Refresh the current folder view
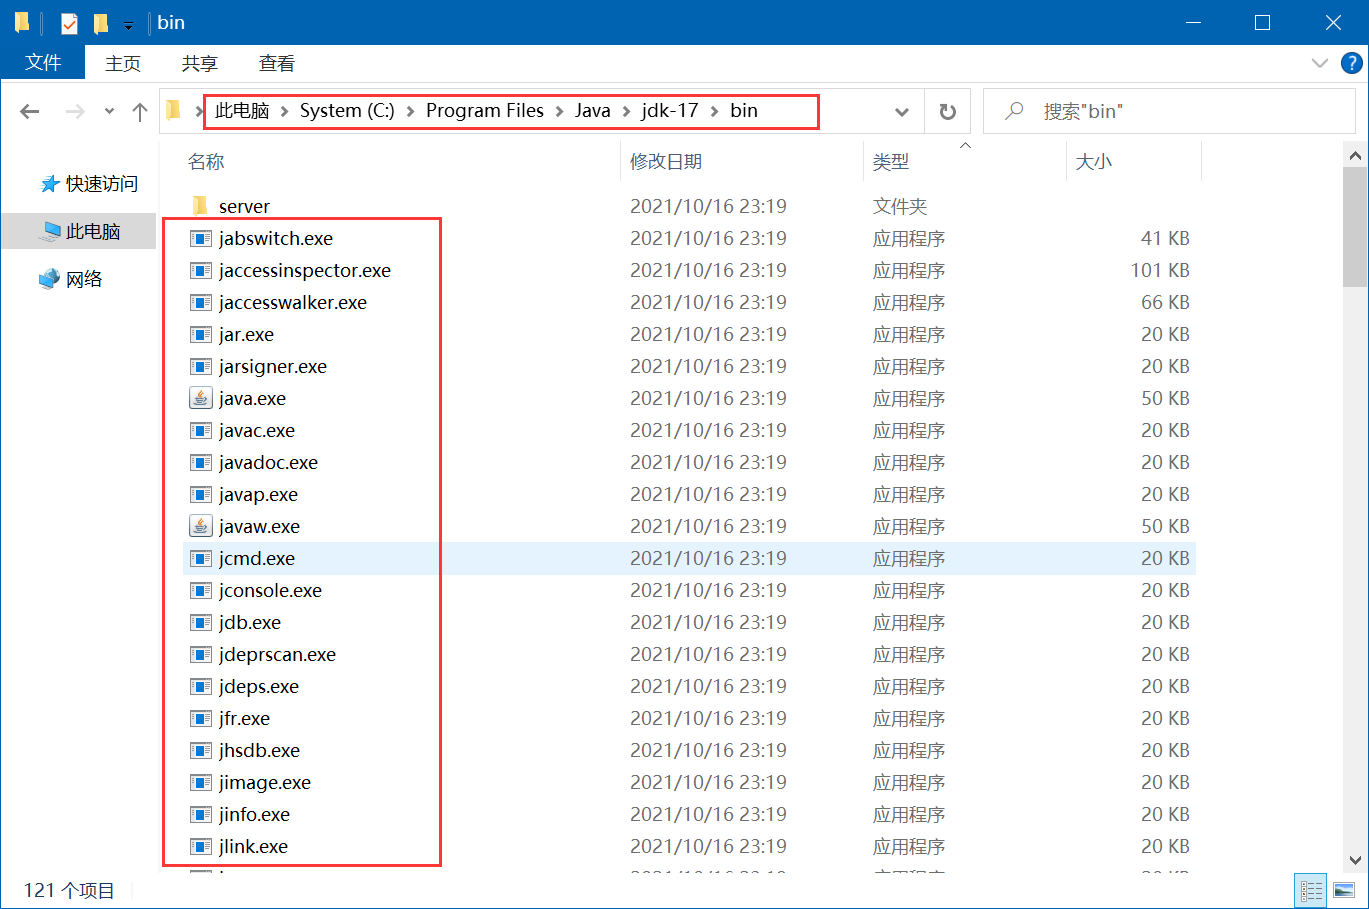1369x909 pixels. point(948,111)
